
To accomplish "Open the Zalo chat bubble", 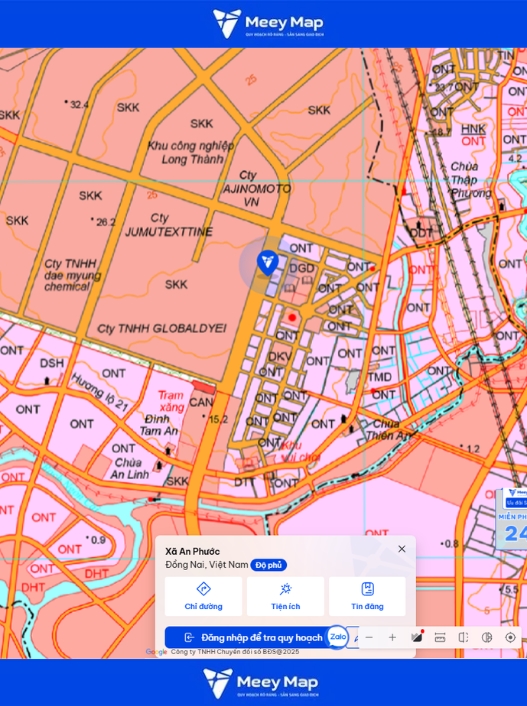I will pyautogui.click(x=337, y=637).
